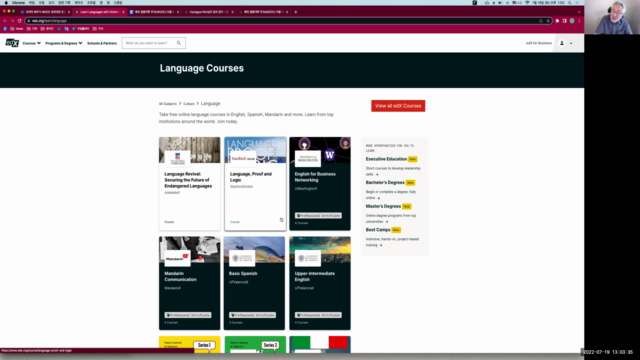Image resolution: width=640 pixels, height=360 pixels.
Task: Expand the account dropdown arrow
Action: (571, 43)
